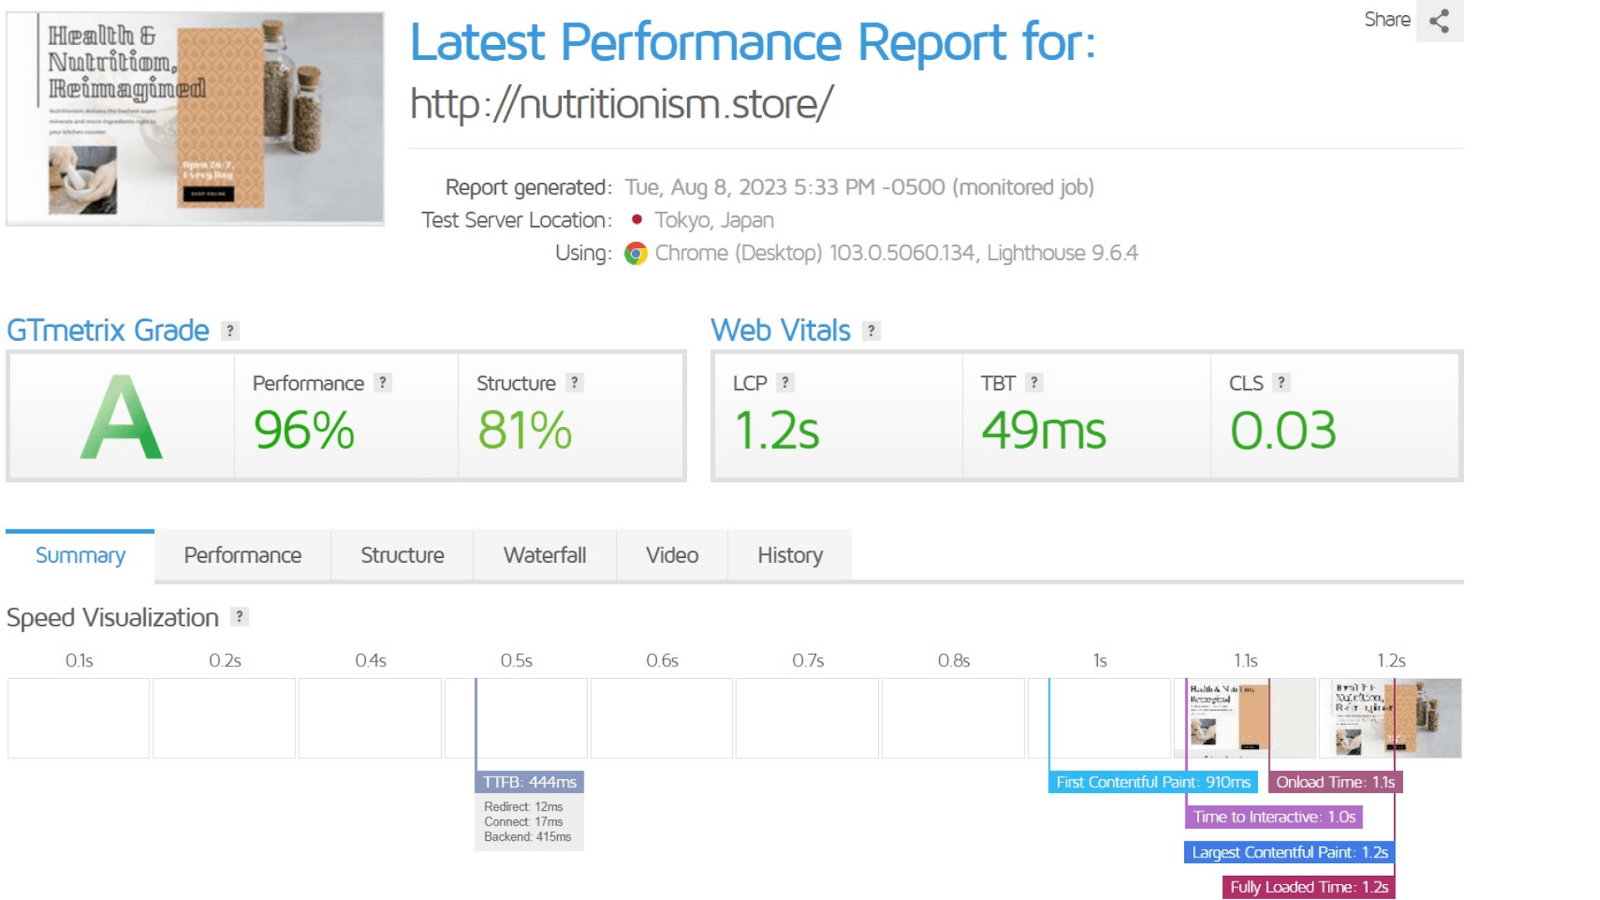View the History tab
Image resolution: width=1600 pixels, height=900 pixels.
[x=790, y=555]
